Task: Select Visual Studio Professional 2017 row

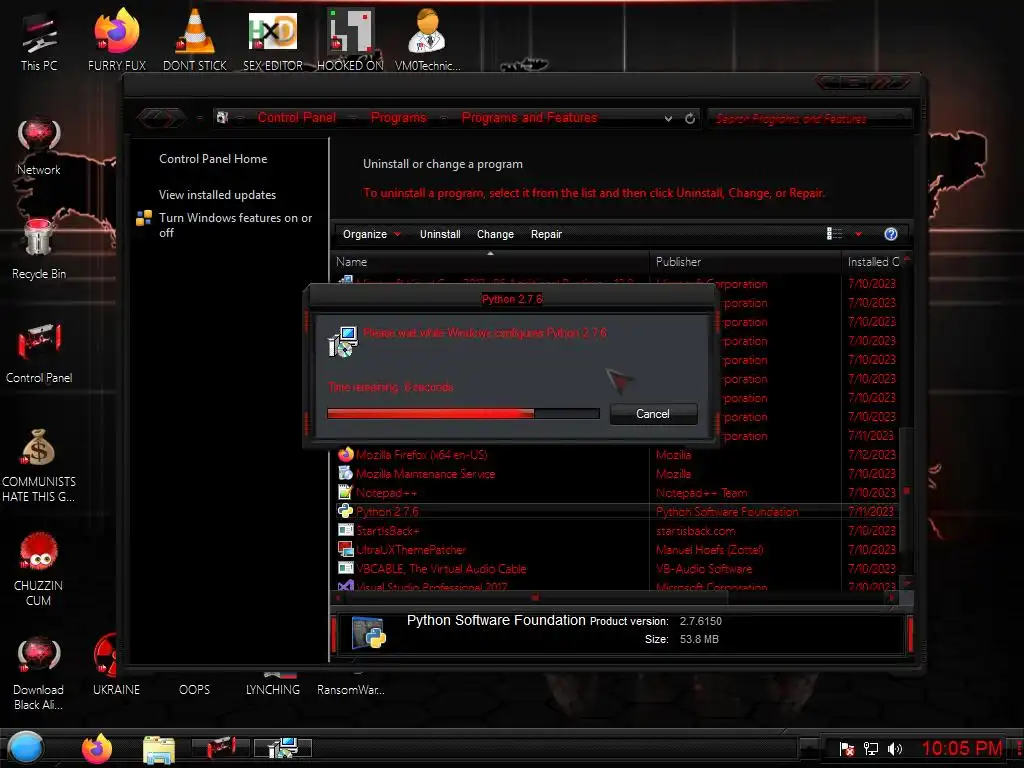Action: coord(618,585)
